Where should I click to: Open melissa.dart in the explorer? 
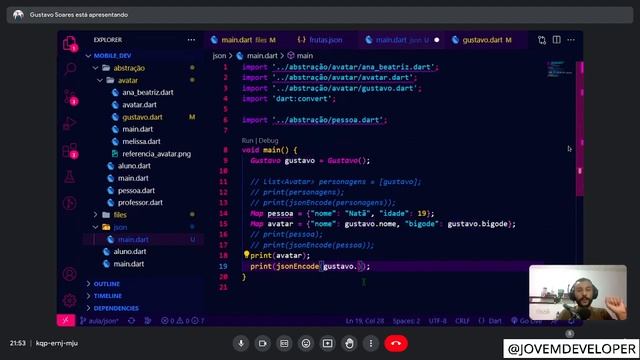[141, 141]
